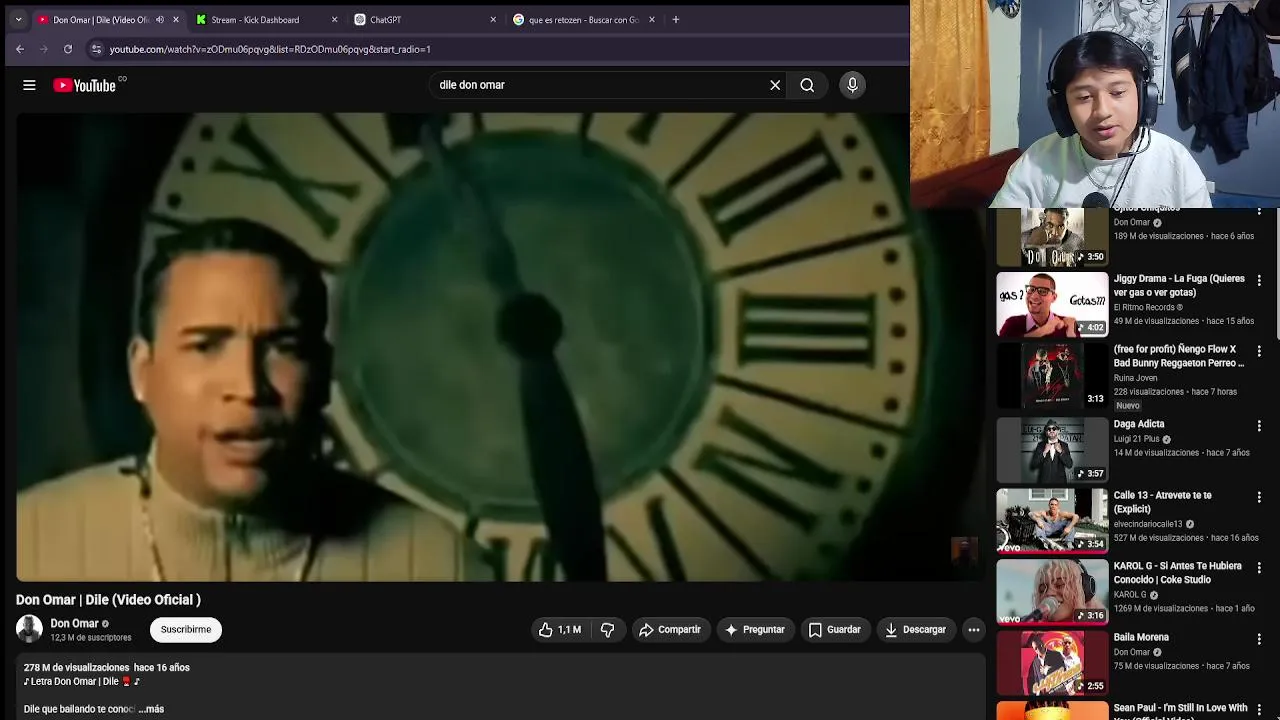Click '278 M de visualizaciones' text
Image resolution: width=1280 pixels, height=720 pixels.
click(76, 668)
